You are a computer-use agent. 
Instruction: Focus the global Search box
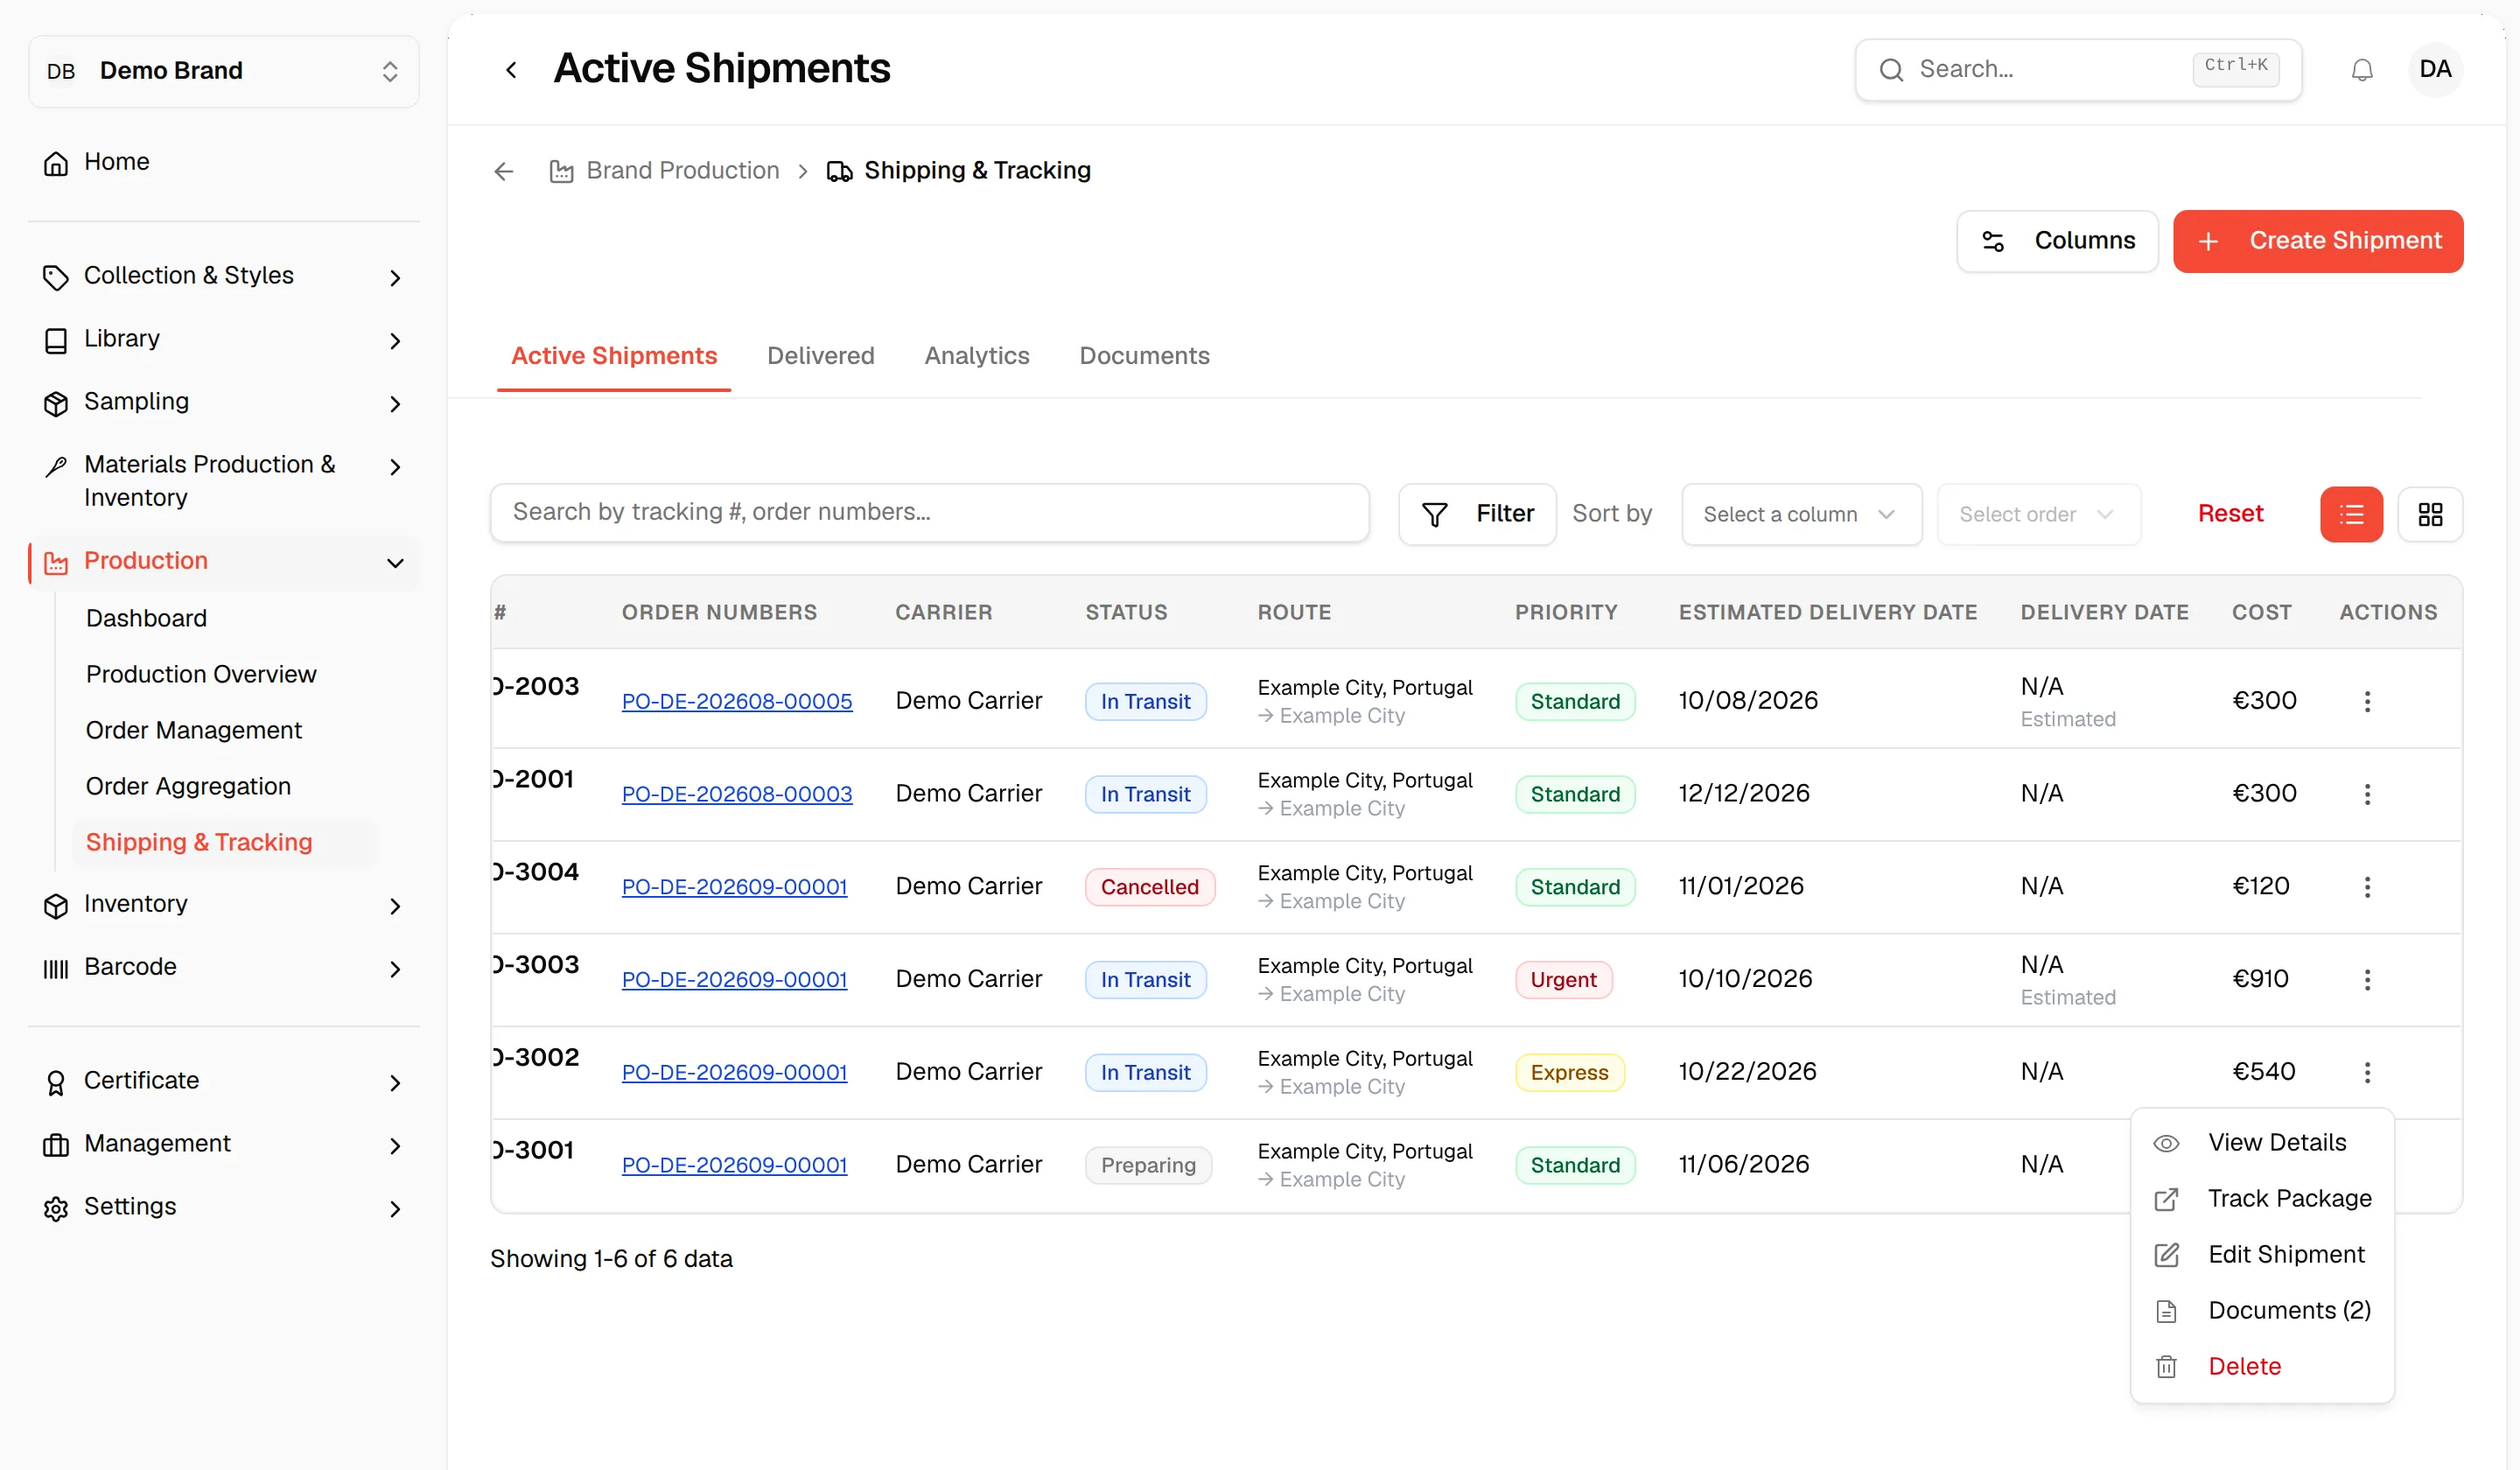click(2078, 70)
